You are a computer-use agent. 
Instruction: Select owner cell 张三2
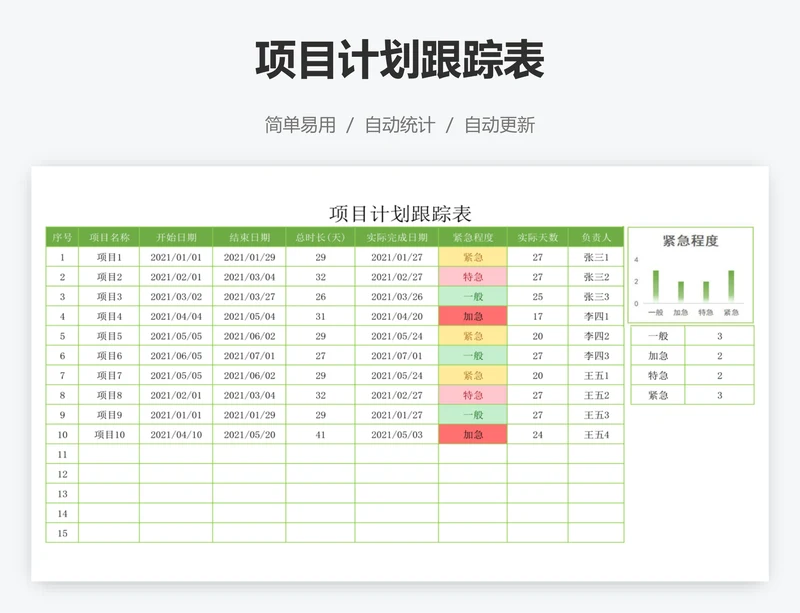point(596,277)
